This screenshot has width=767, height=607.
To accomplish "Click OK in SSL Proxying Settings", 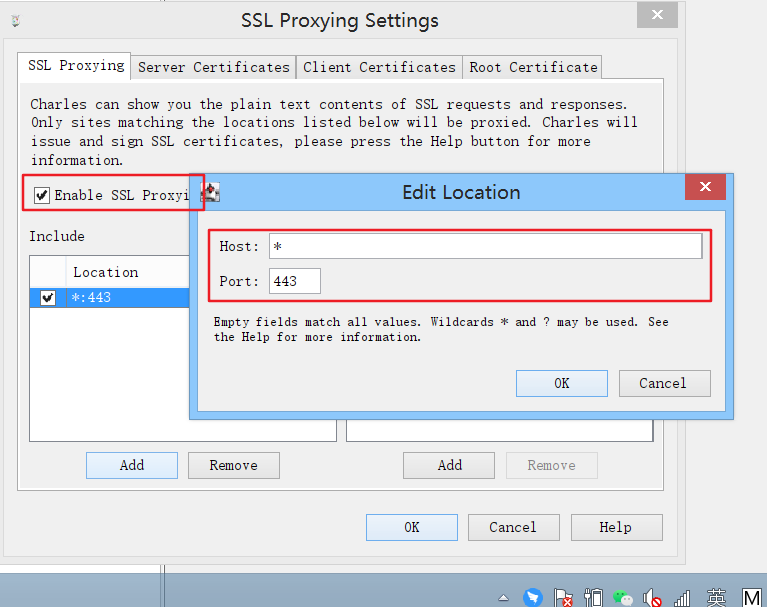I will pyautogui.click(x=411, y=527).
